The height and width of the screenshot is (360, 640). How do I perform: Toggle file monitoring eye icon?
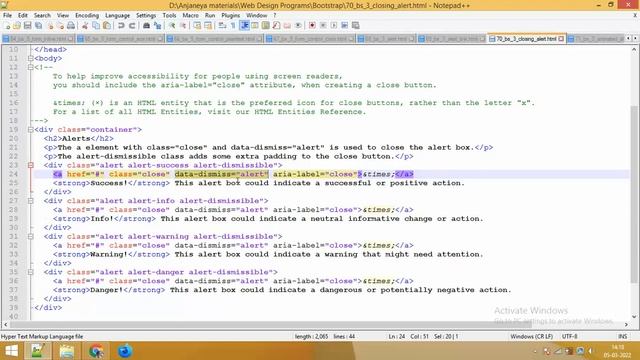click(298, 26)
